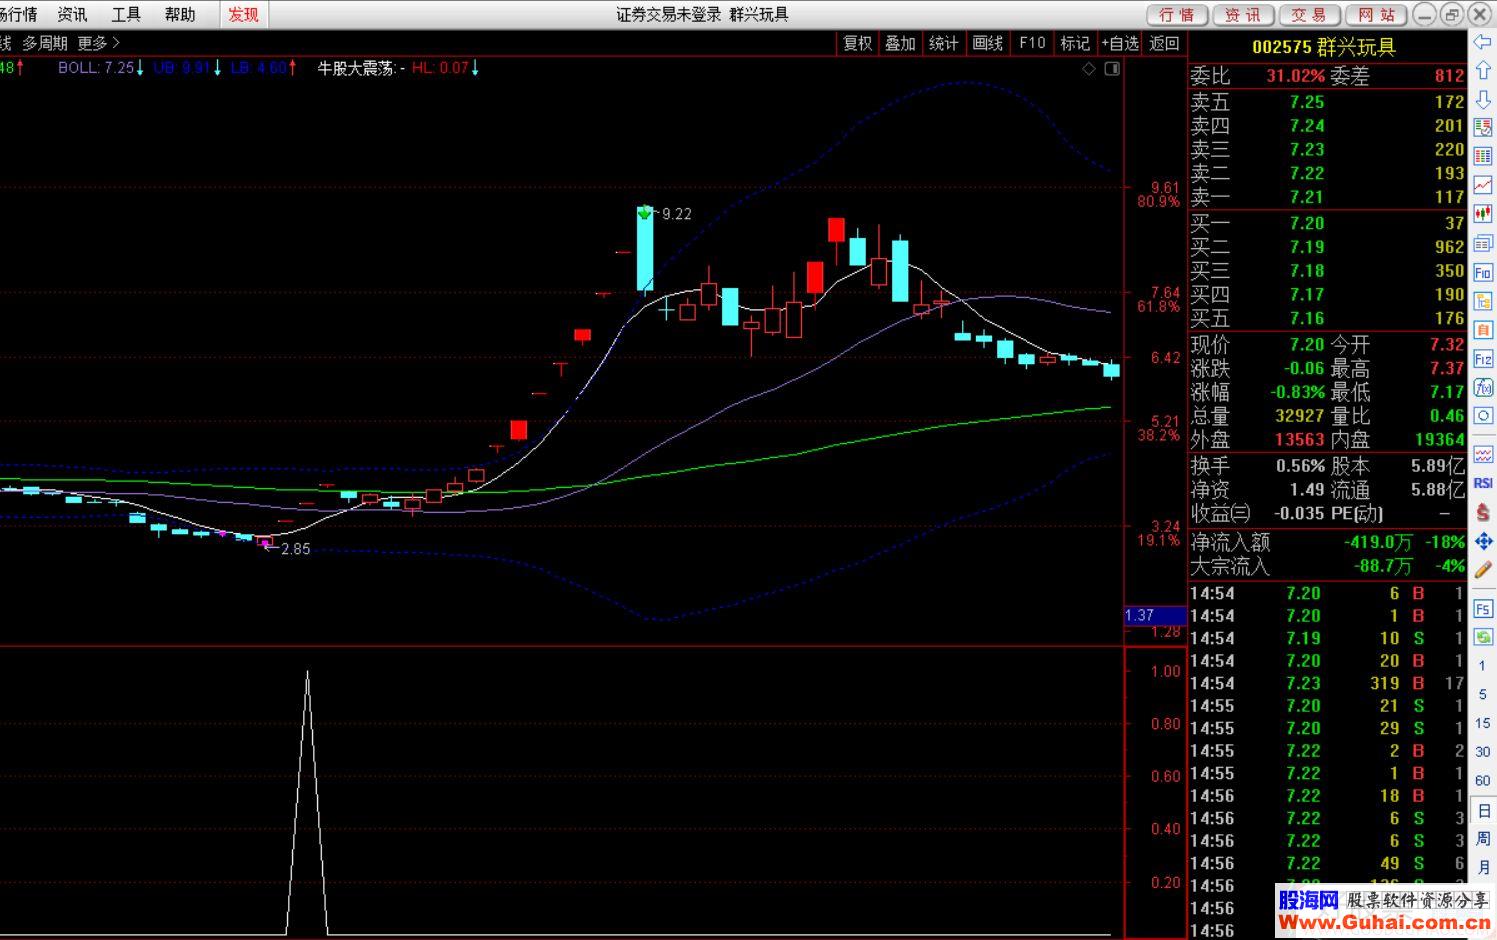Click the diamond icon above chart

click(1089, 69)
